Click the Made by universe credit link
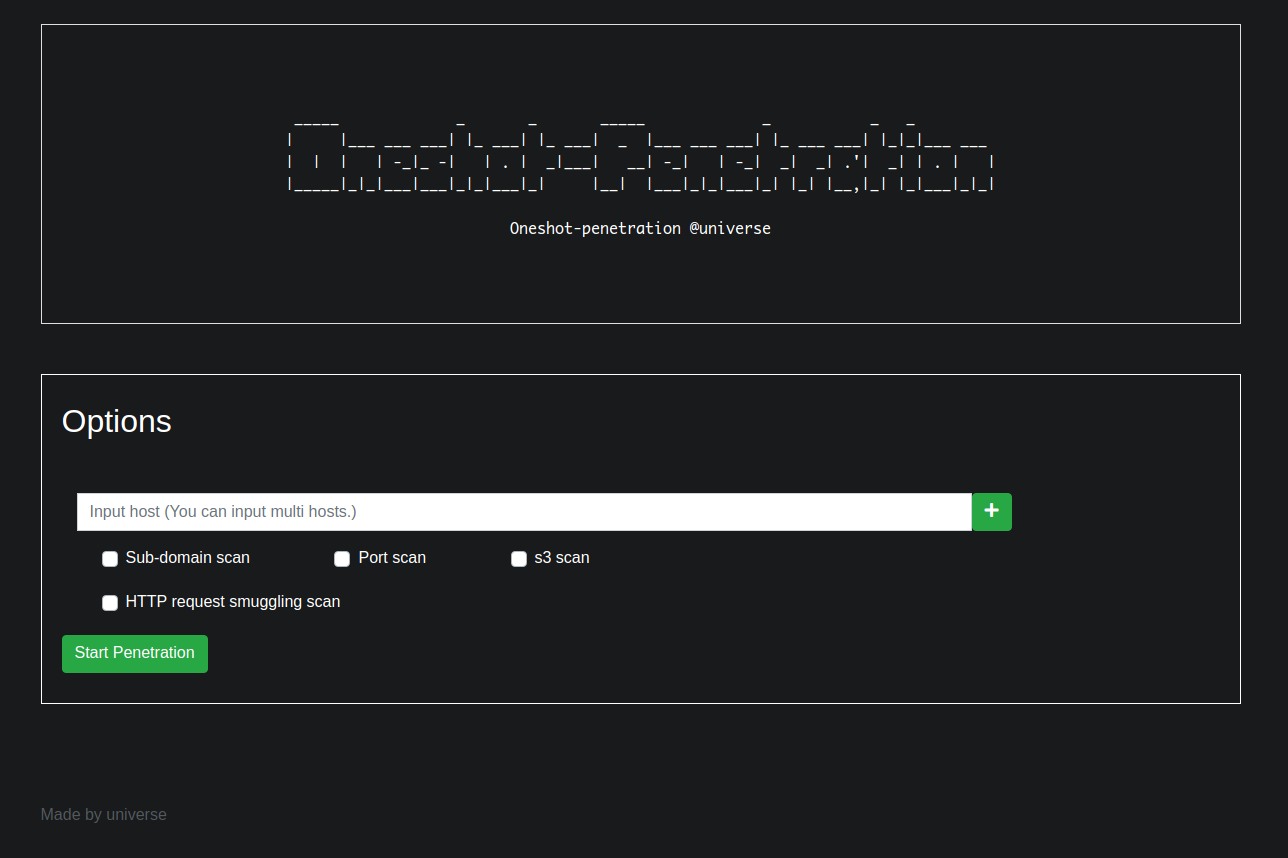Screen dimensions: 1288x858 click(103, 814)
